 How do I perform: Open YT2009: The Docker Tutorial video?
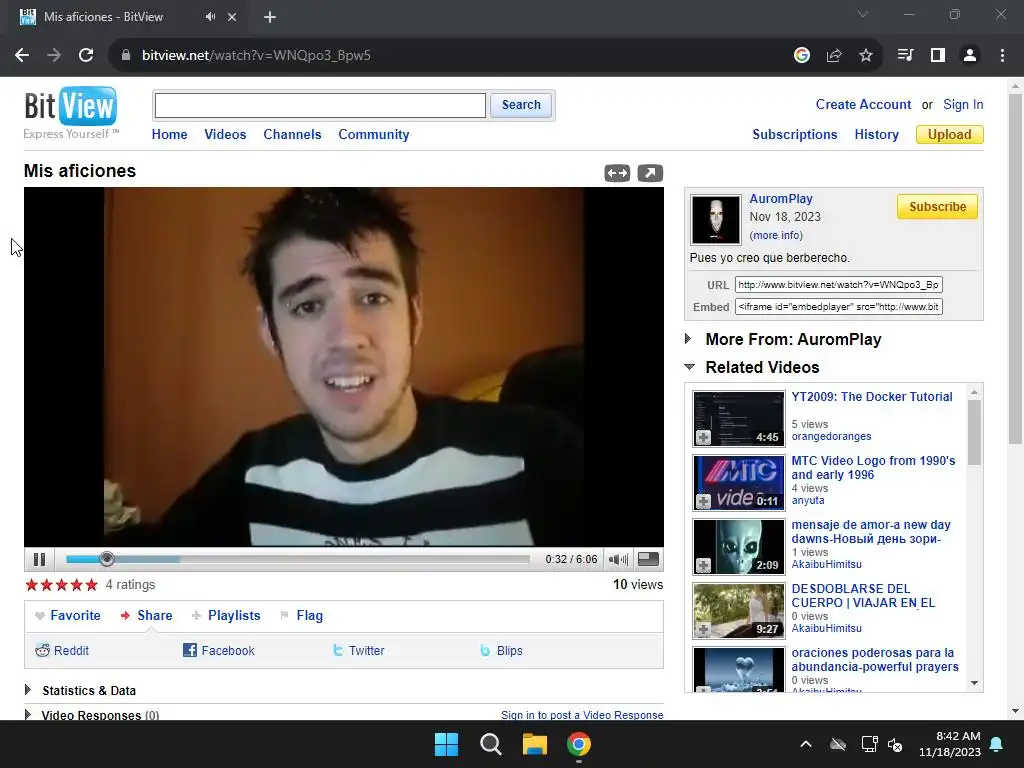(872, 396)
